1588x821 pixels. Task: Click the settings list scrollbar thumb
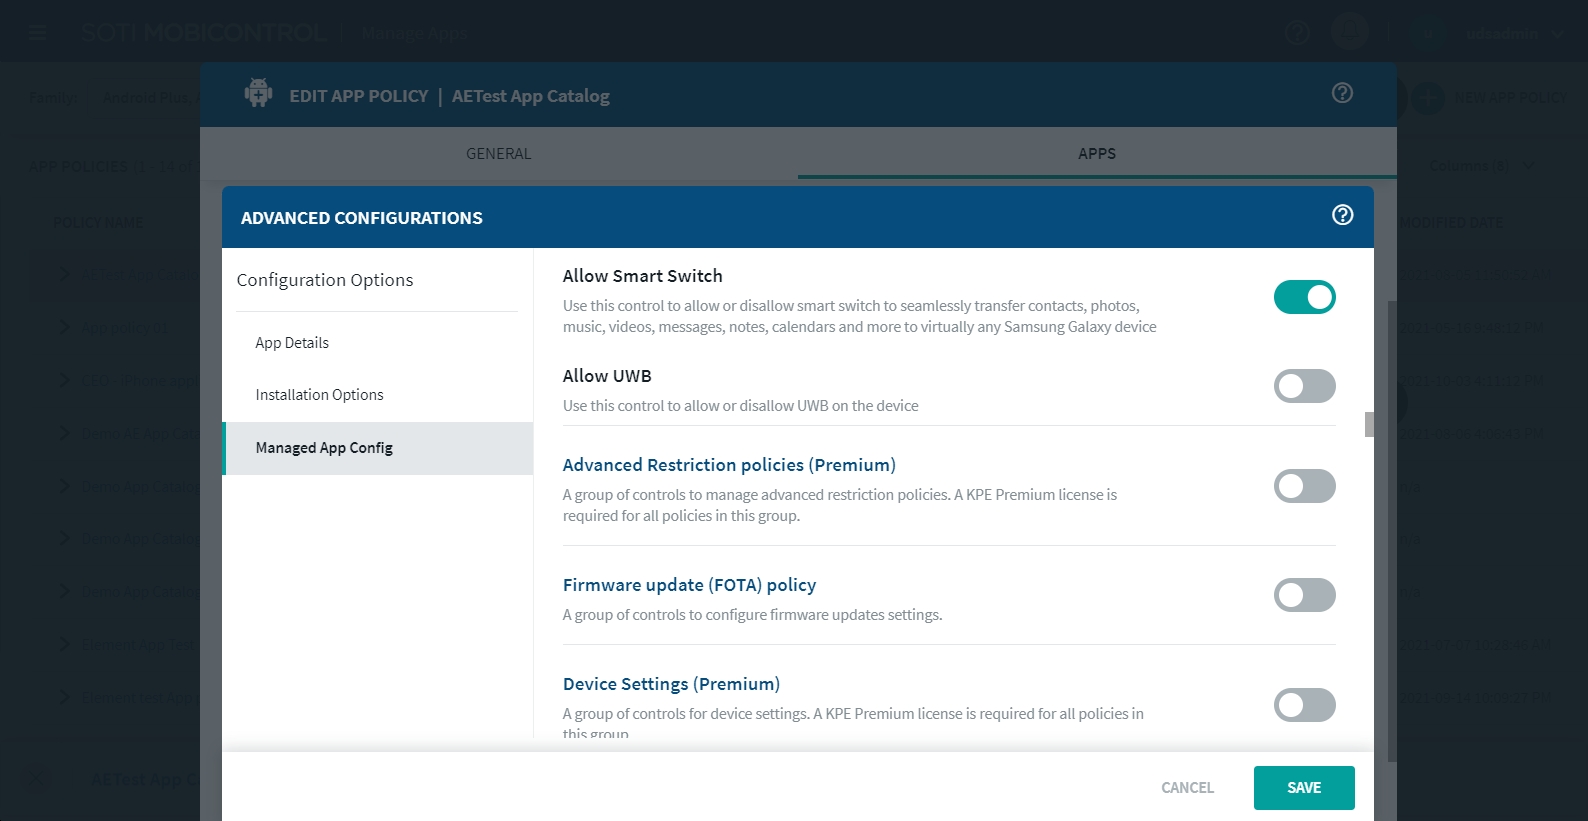pos(1369,424)
